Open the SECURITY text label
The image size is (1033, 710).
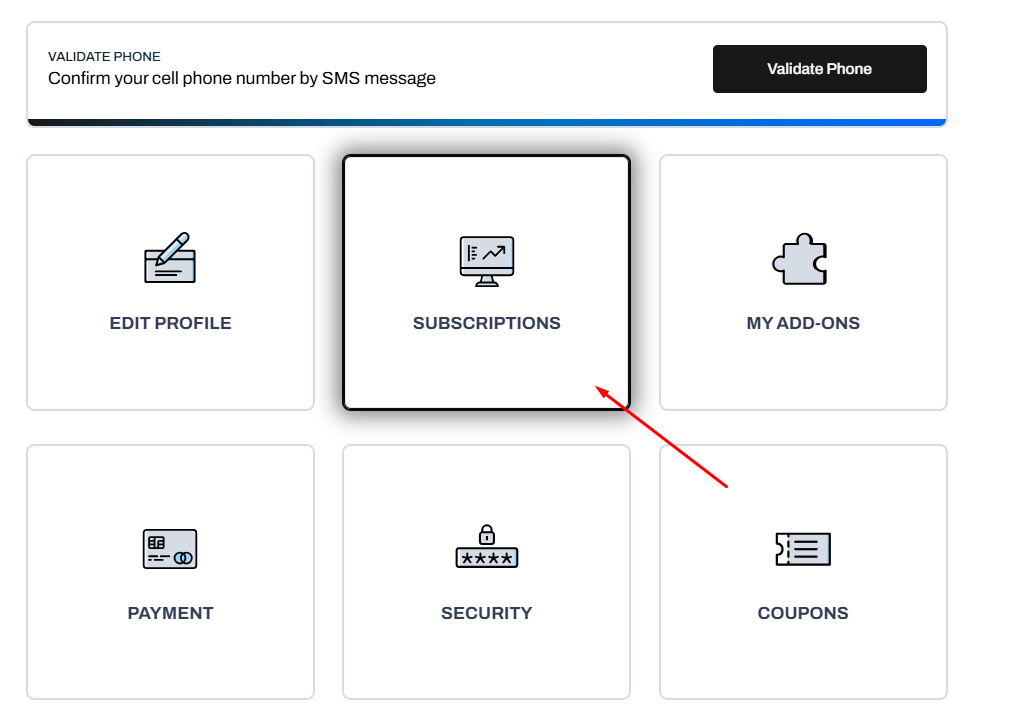tap(487, 613)
